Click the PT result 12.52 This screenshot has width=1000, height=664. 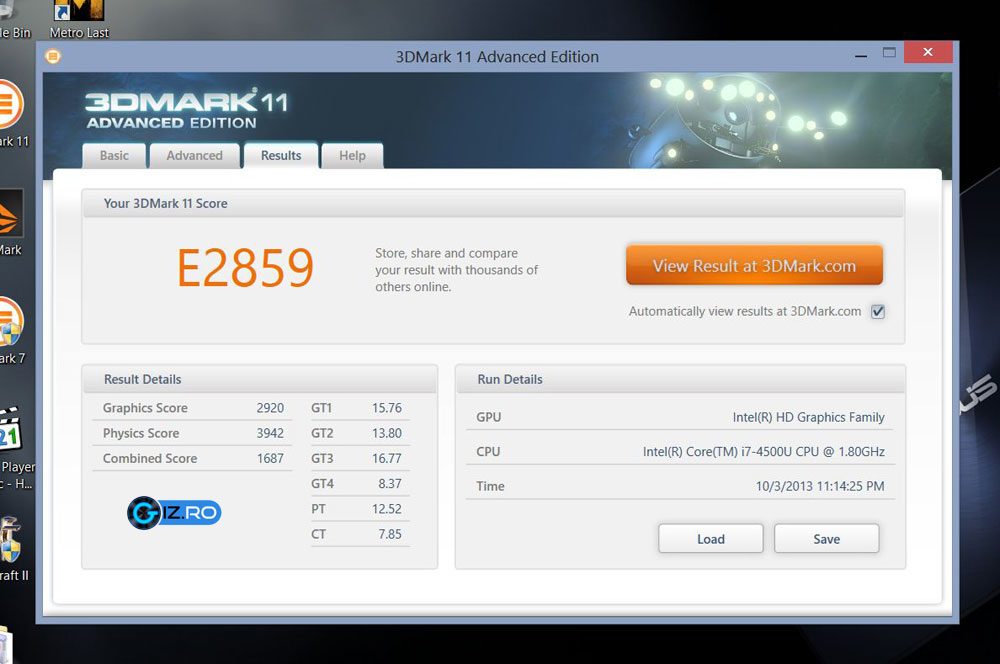pos(386,509)
